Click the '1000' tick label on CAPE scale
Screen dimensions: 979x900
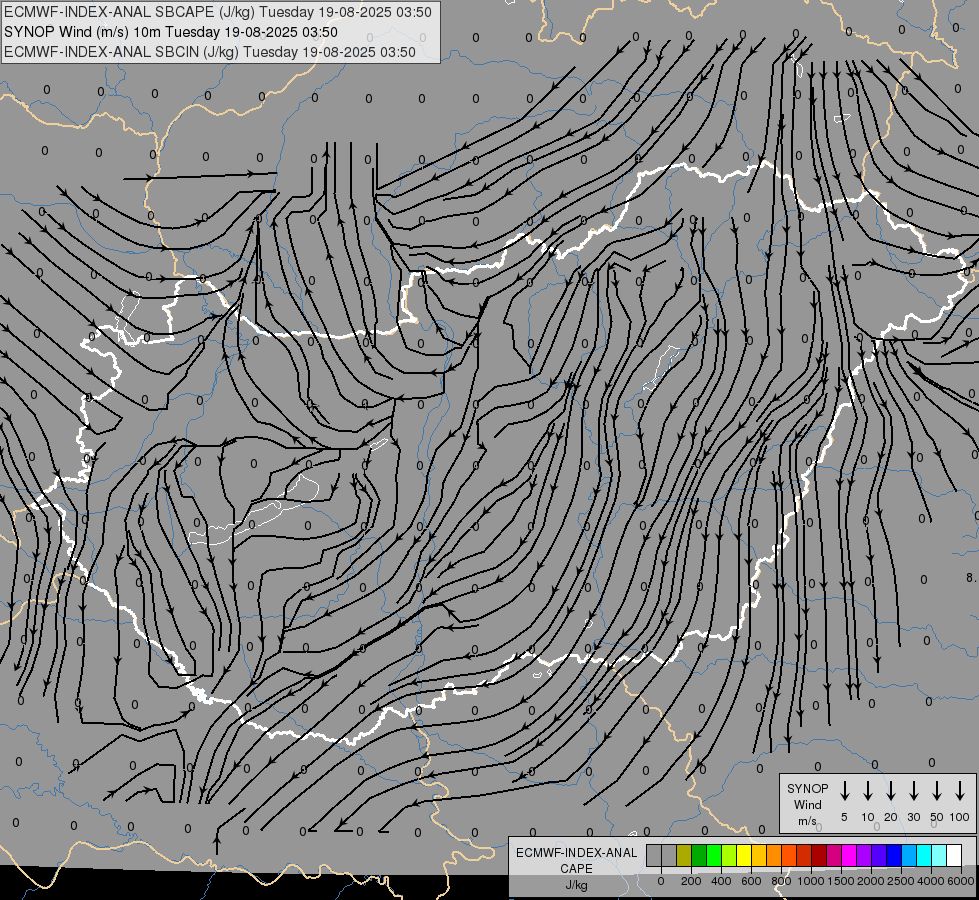(811, 881)
